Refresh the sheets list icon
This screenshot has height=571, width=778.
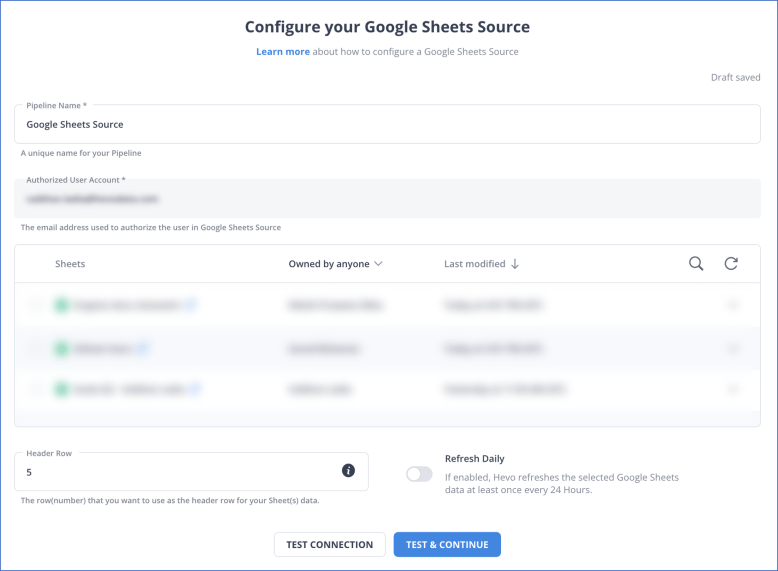pos(731,263)
